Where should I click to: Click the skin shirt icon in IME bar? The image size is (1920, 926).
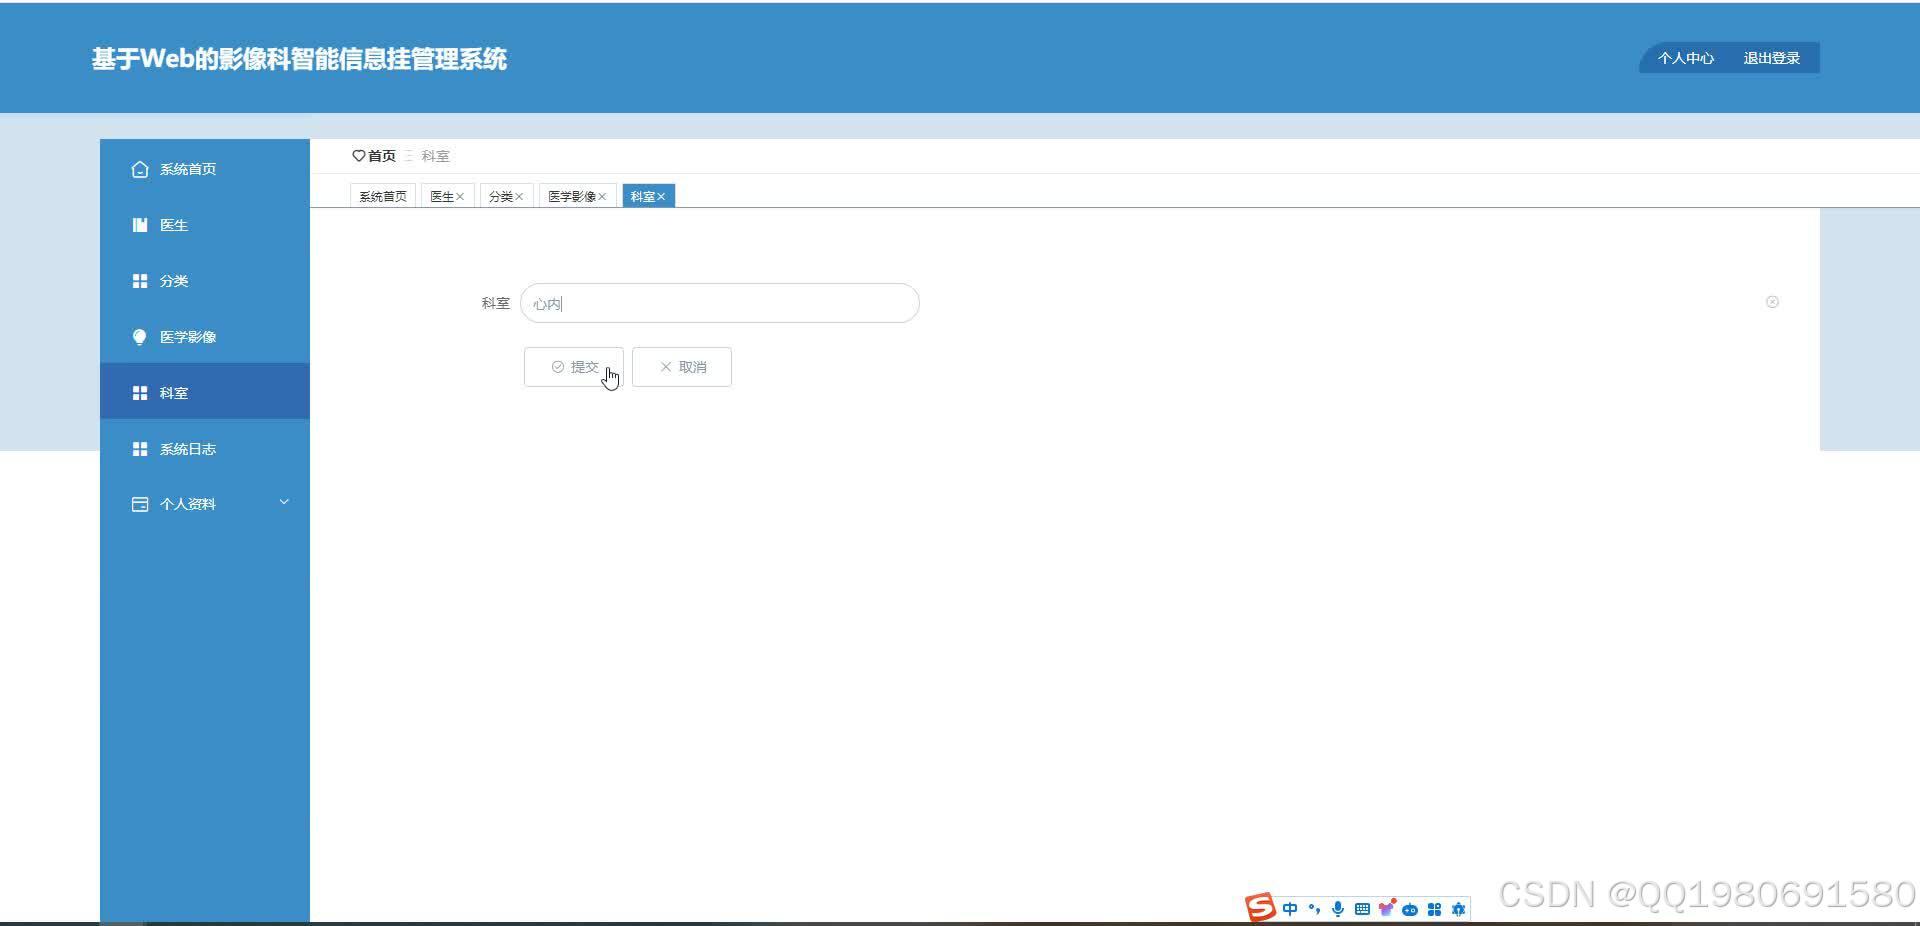tap(1386, 908)
